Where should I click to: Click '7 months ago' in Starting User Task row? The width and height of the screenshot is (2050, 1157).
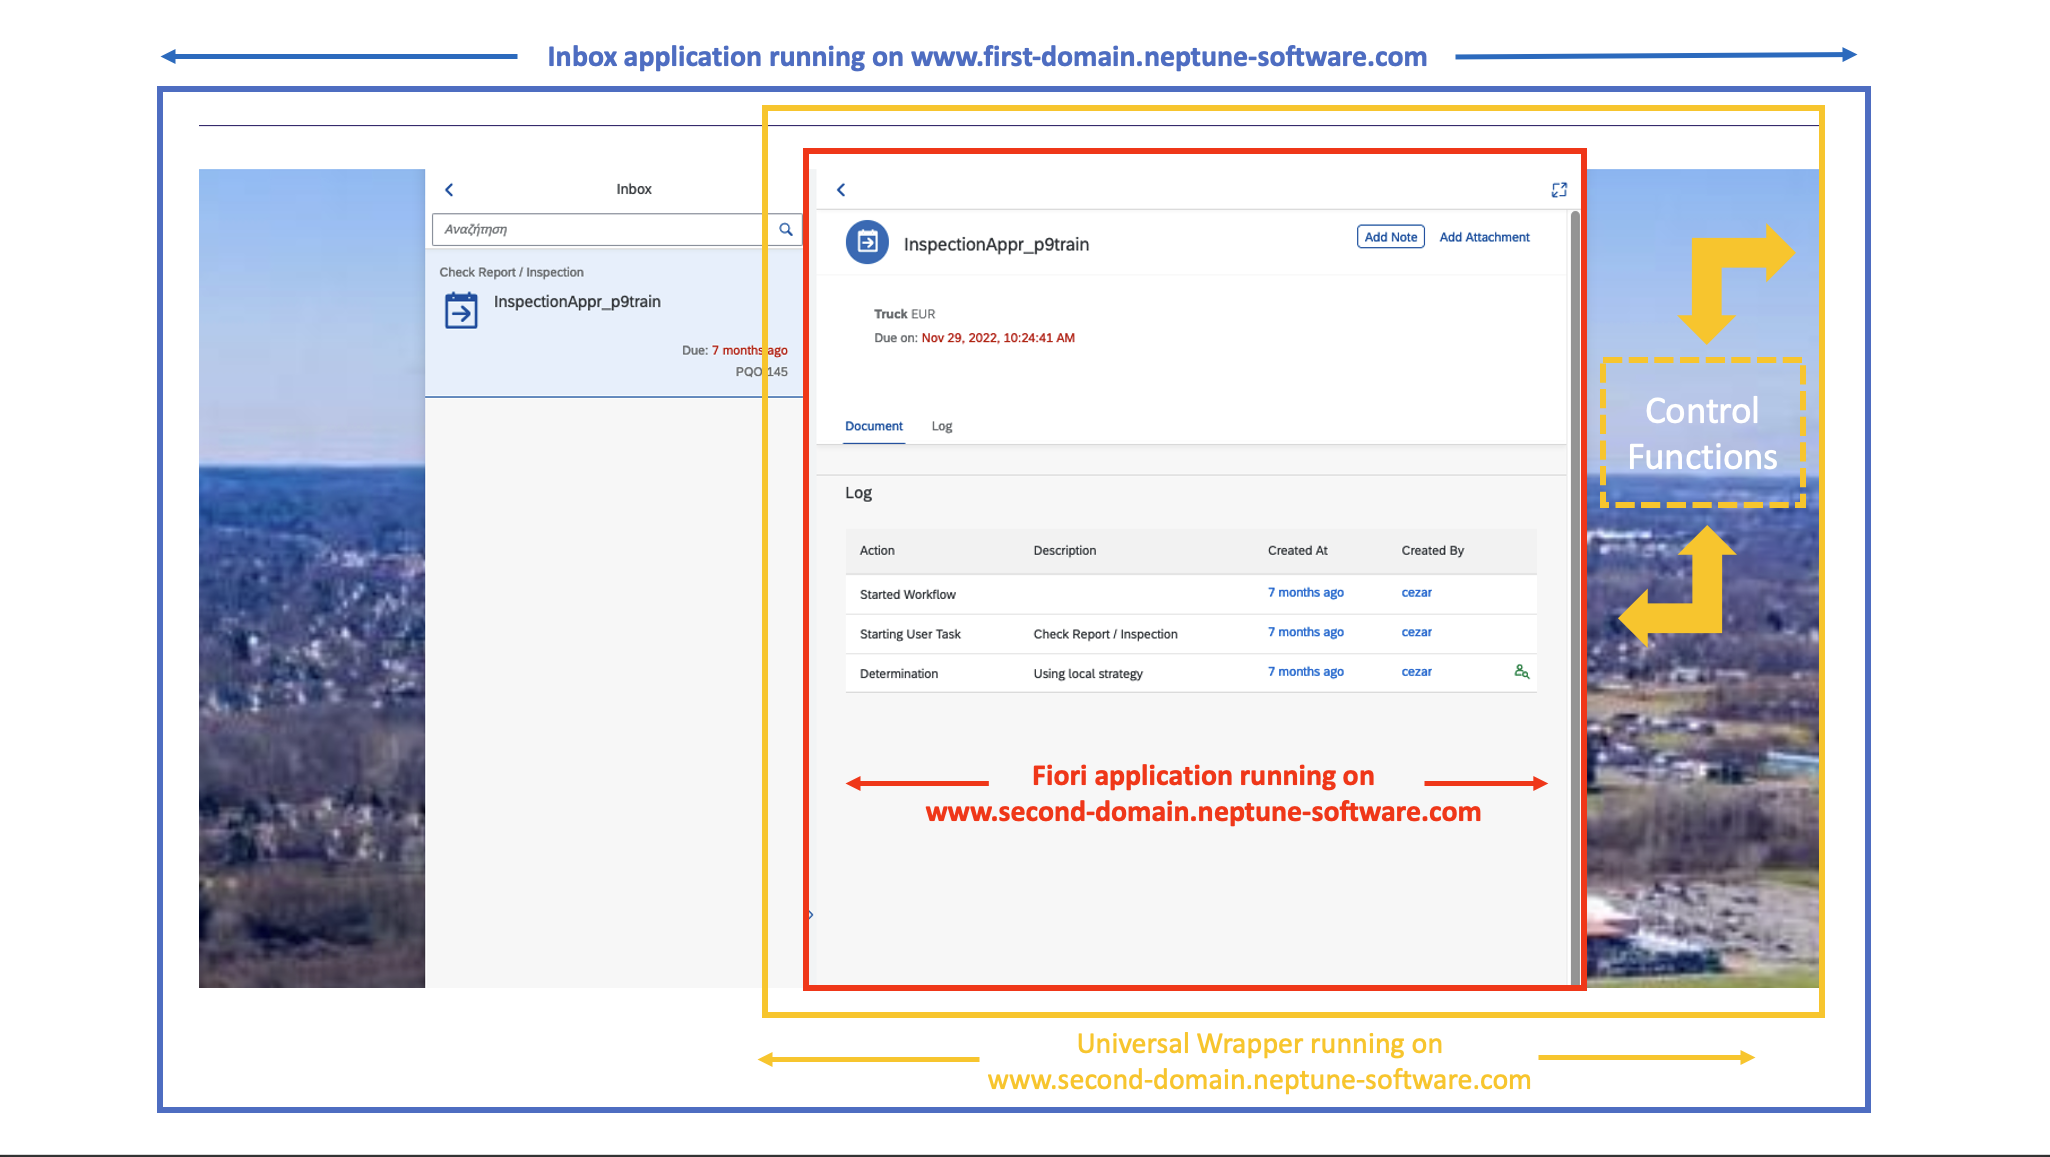coord(1305,632)
